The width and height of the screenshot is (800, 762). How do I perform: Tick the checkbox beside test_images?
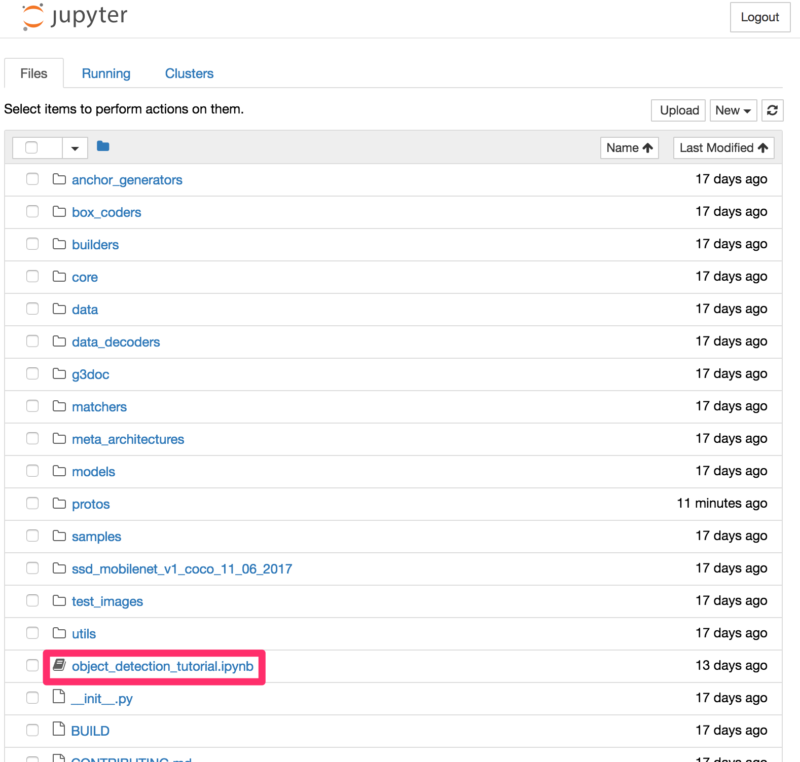(32, 601)
